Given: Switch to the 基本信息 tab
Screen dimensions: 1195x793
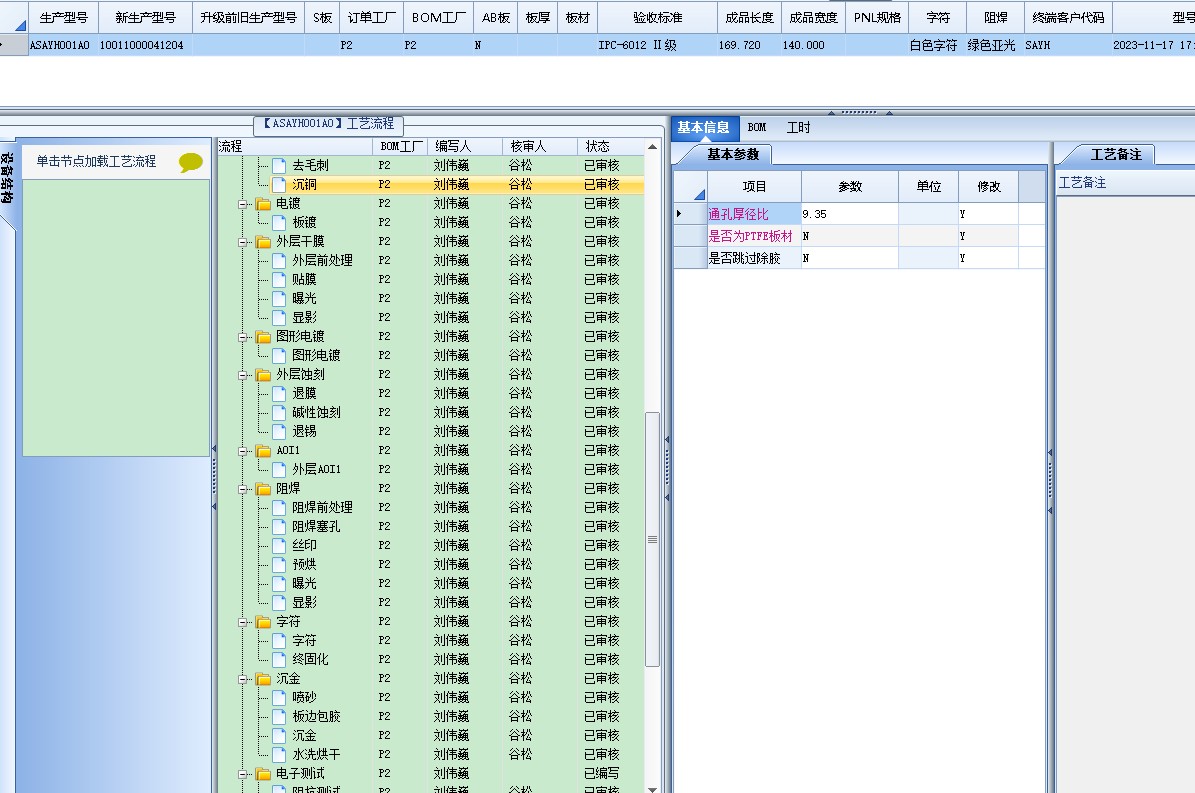Looking at the screenshot, I should tap(704, 128).
